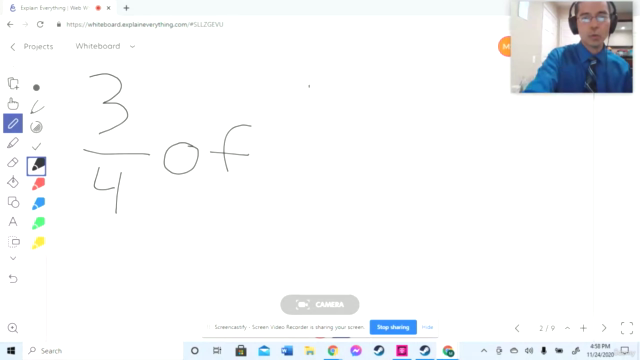The height and width of the screenshot is (360, 640).
Task: Select the Hand tool
Action: click(x=13, y=104)
